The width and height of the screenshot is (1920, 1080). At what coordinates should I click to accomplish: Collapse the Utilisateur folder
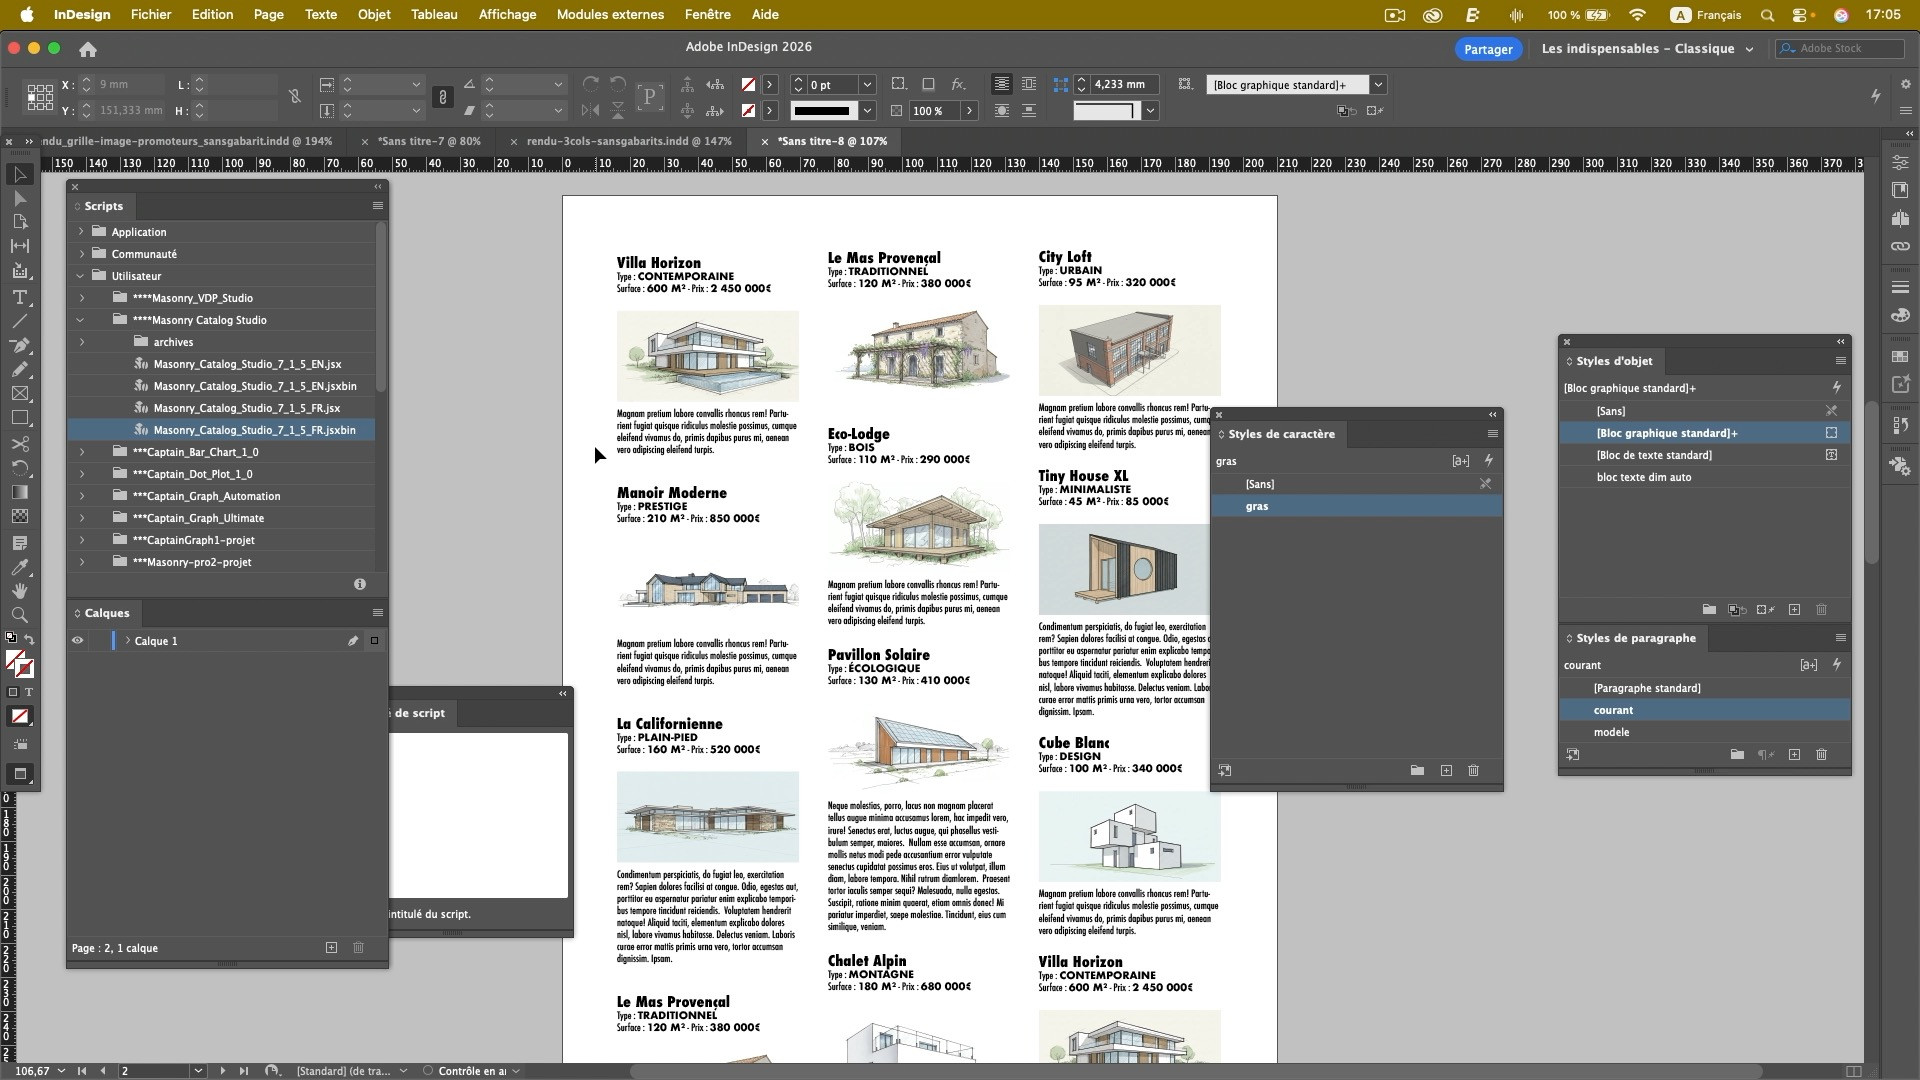point(80,276)
